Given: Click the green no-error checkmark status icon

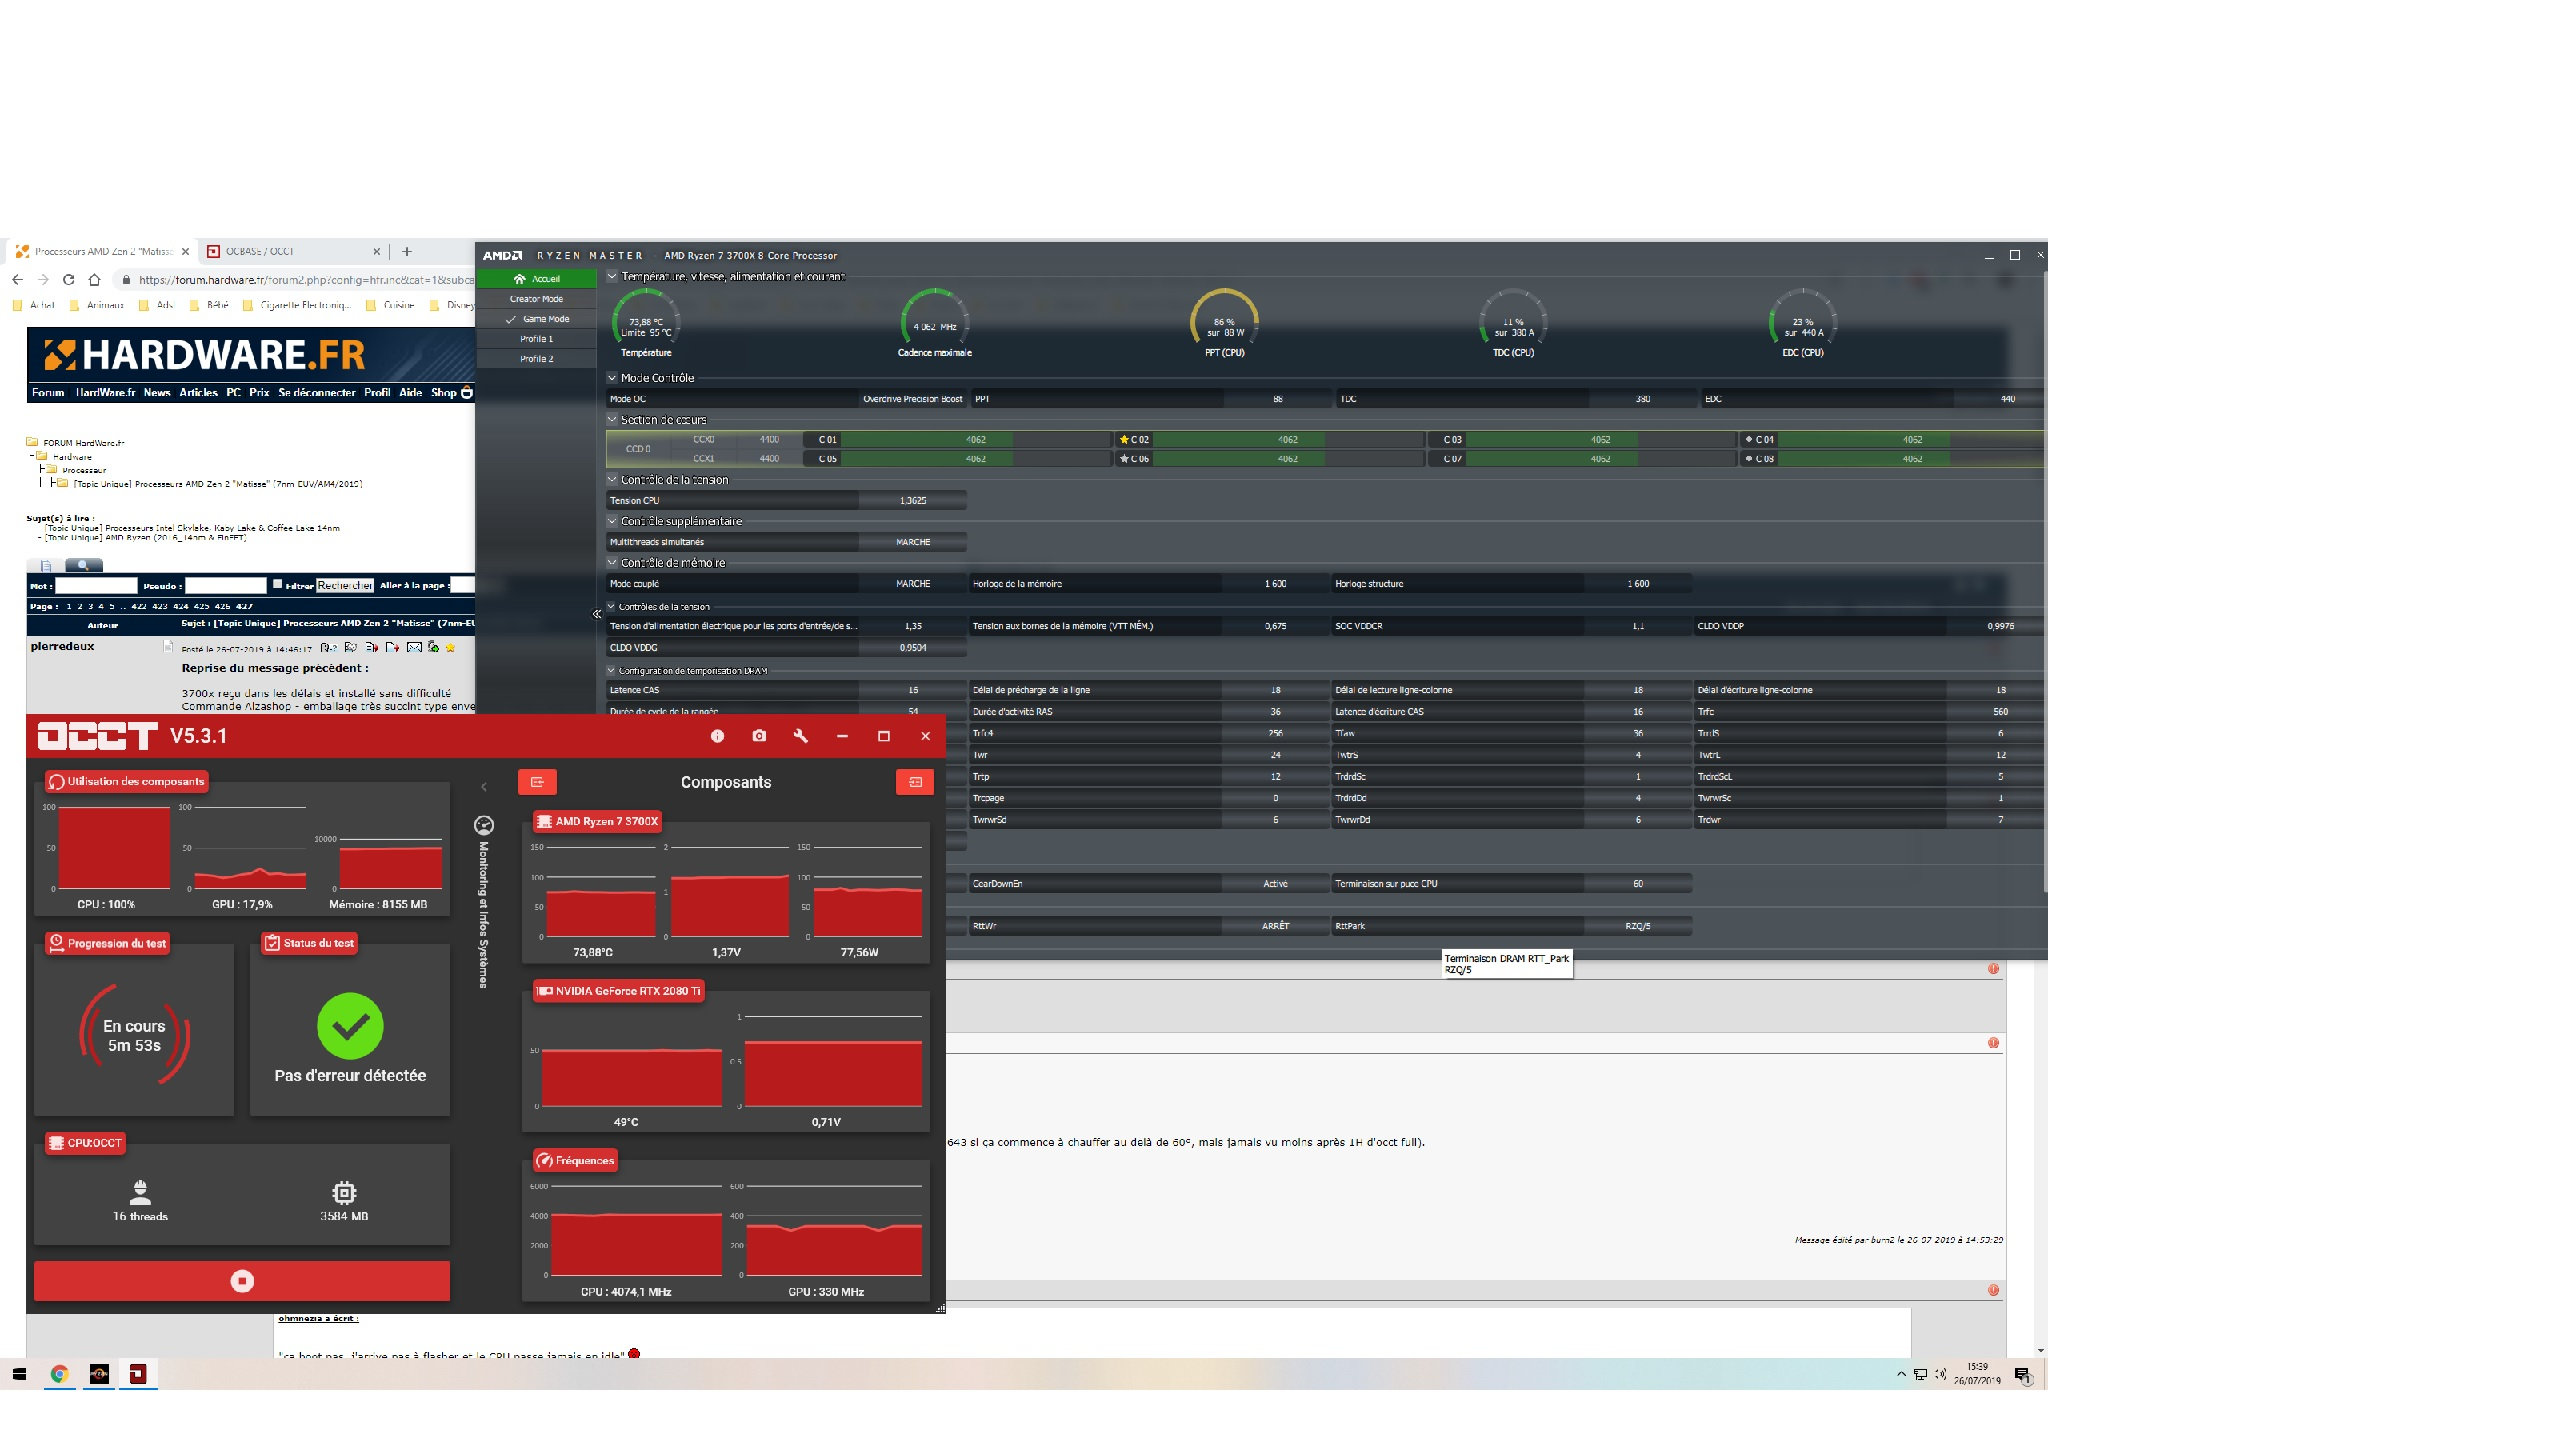Looking at the screenshot, I should tap(350, 1026).
